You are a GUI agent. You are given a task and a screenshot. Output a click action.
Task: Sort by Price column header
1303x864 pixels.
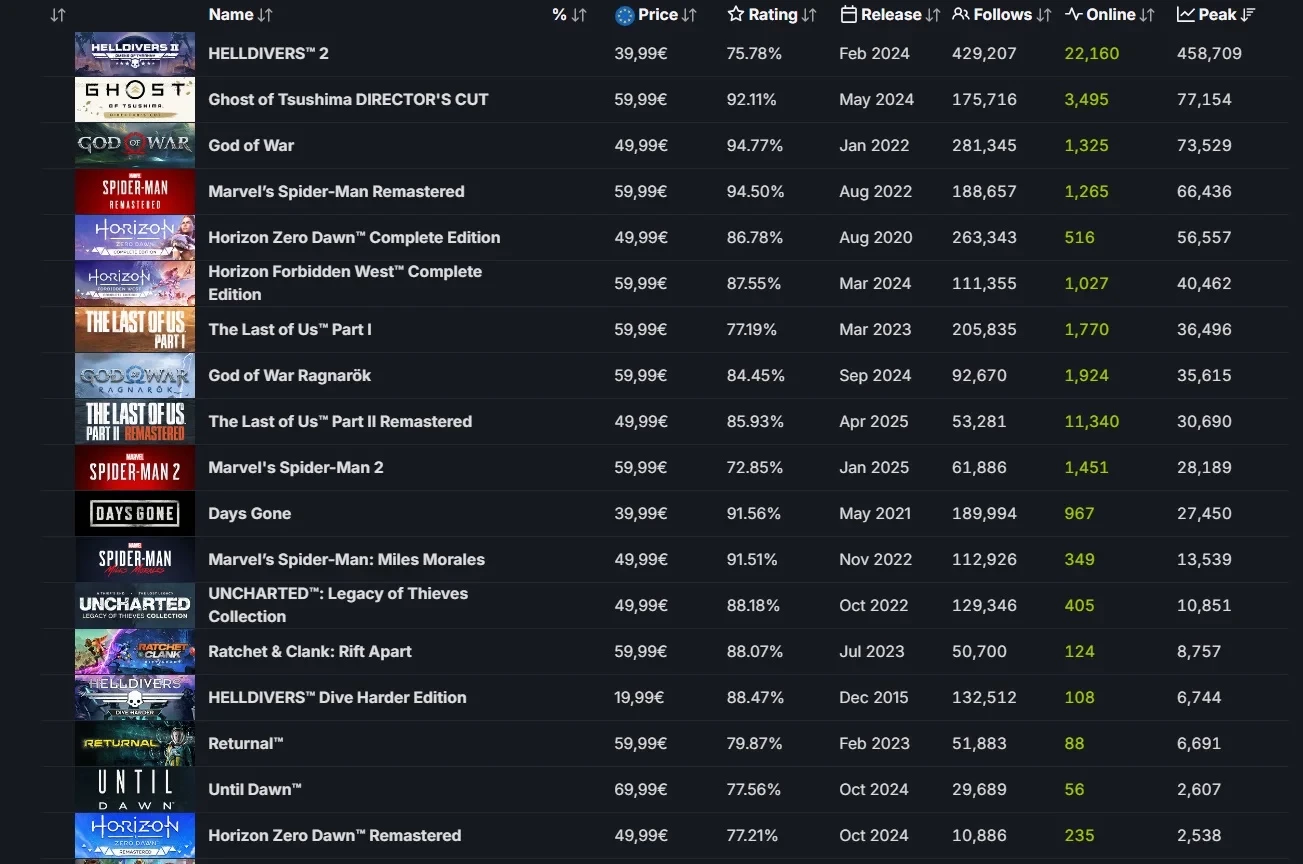tap(656, 15)
